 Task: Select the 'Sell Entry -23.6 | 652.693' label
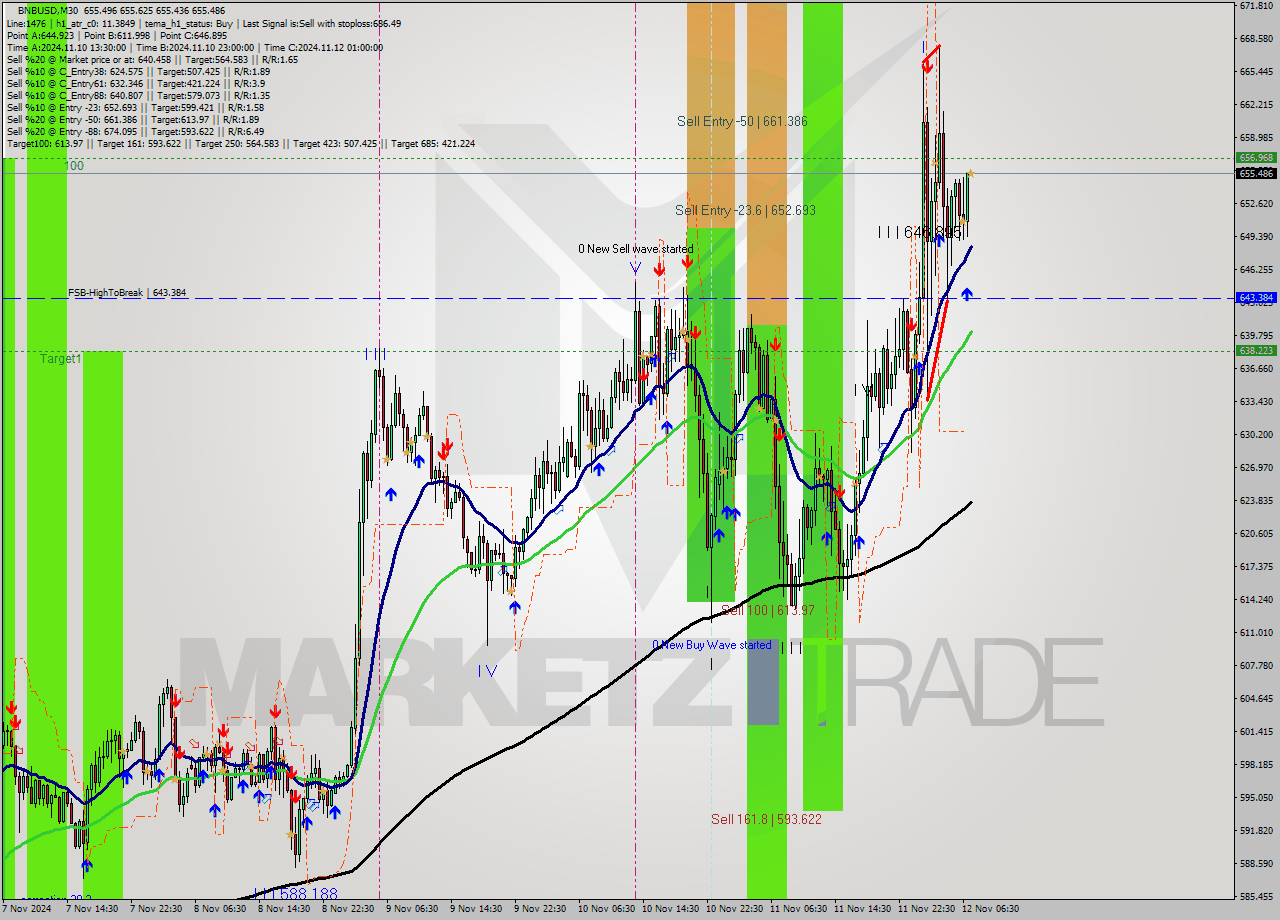(745, 210)
